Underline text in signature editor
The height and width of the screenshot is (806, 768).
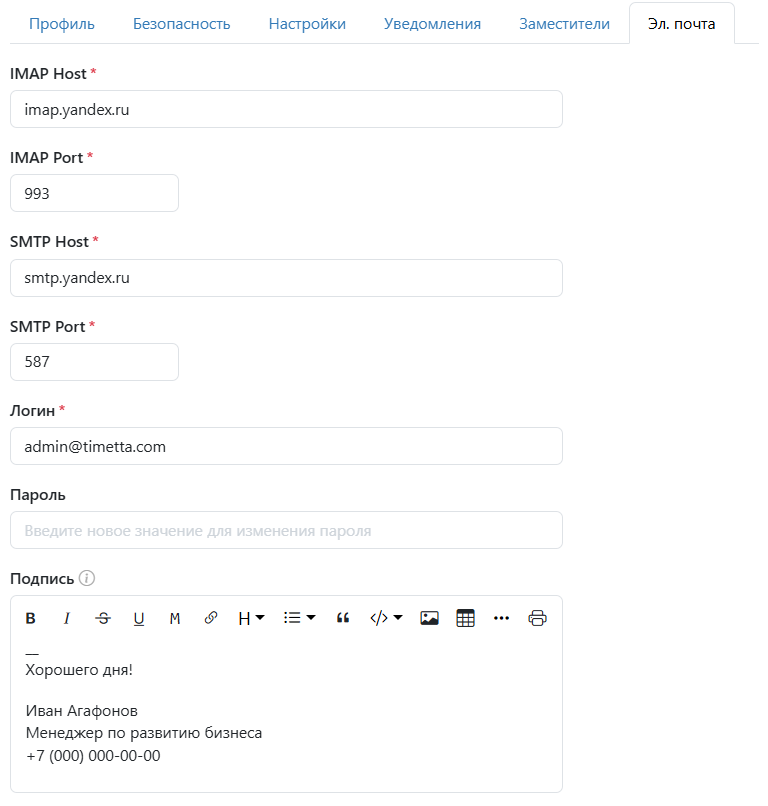coord(139,618)
